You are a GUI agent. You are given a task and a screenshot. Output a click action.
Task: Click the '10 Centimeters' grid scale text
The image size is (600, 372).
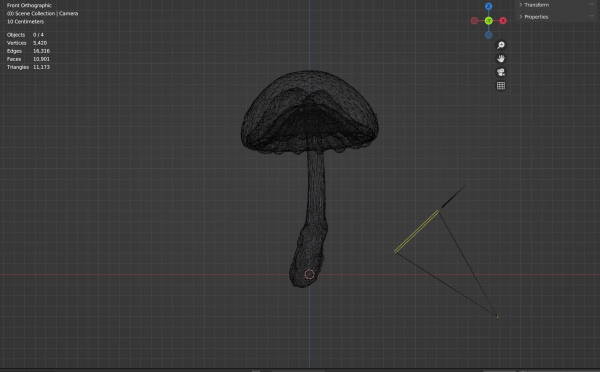tap(25, 21)
